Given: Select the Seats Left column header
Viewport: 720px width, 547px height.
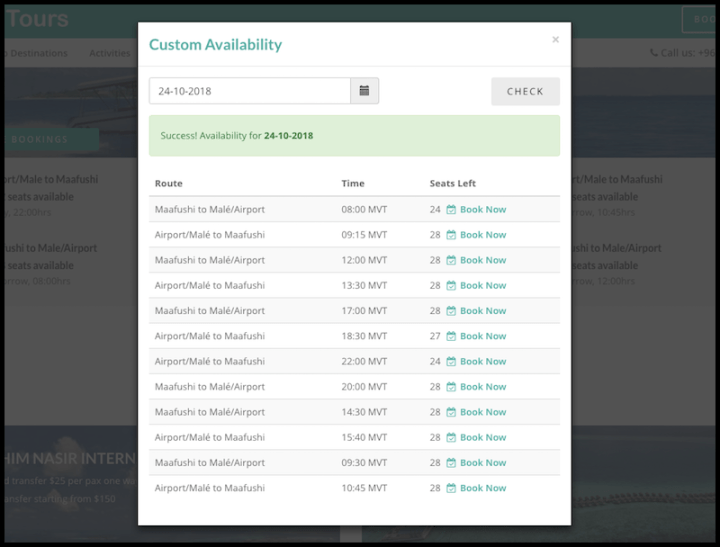Looking at the screenshot, I should tap(452, 184).
